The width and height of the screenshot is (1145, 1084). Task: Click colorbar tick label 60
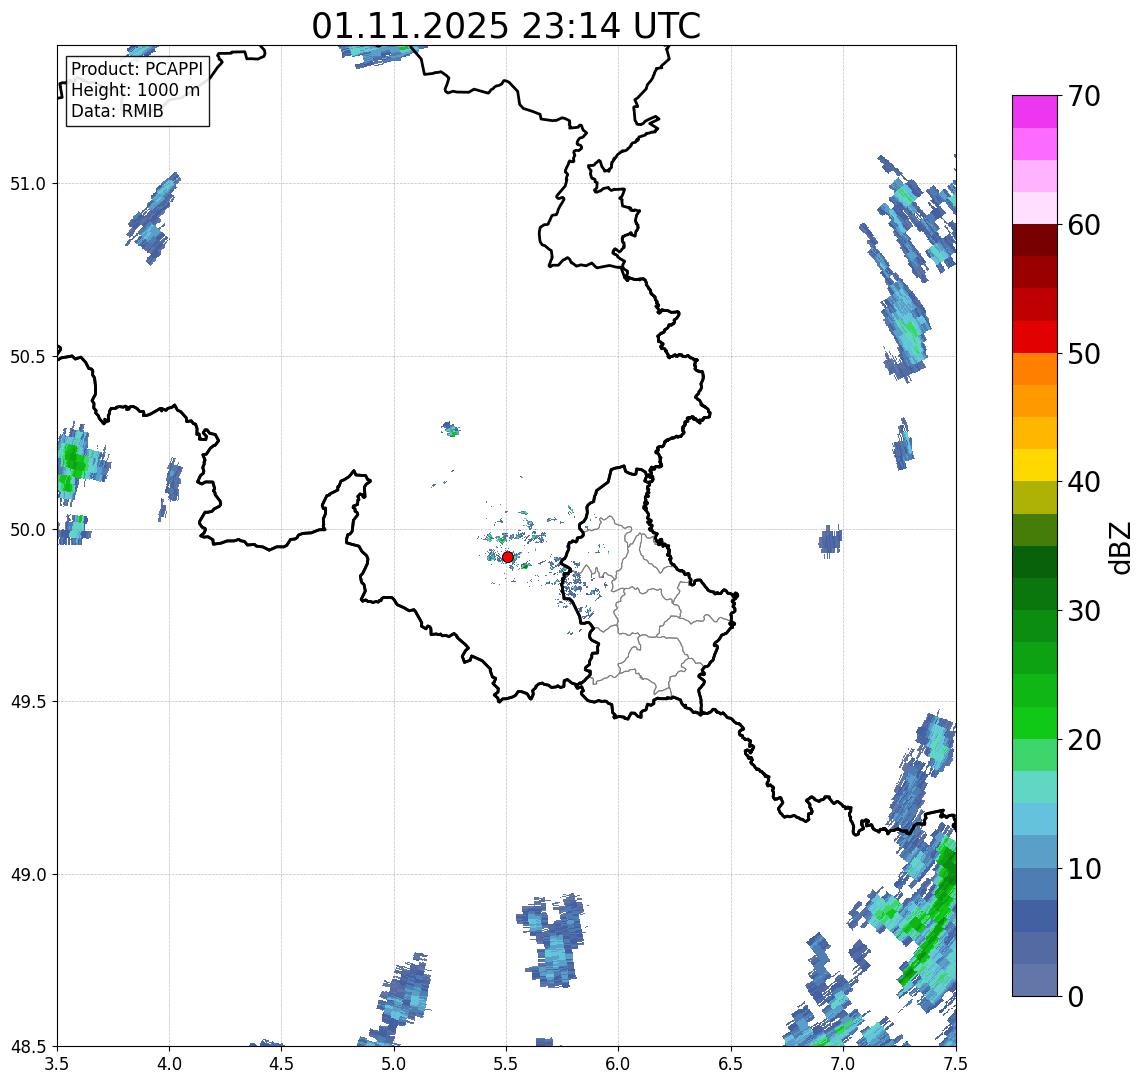tap(1084, 225)
